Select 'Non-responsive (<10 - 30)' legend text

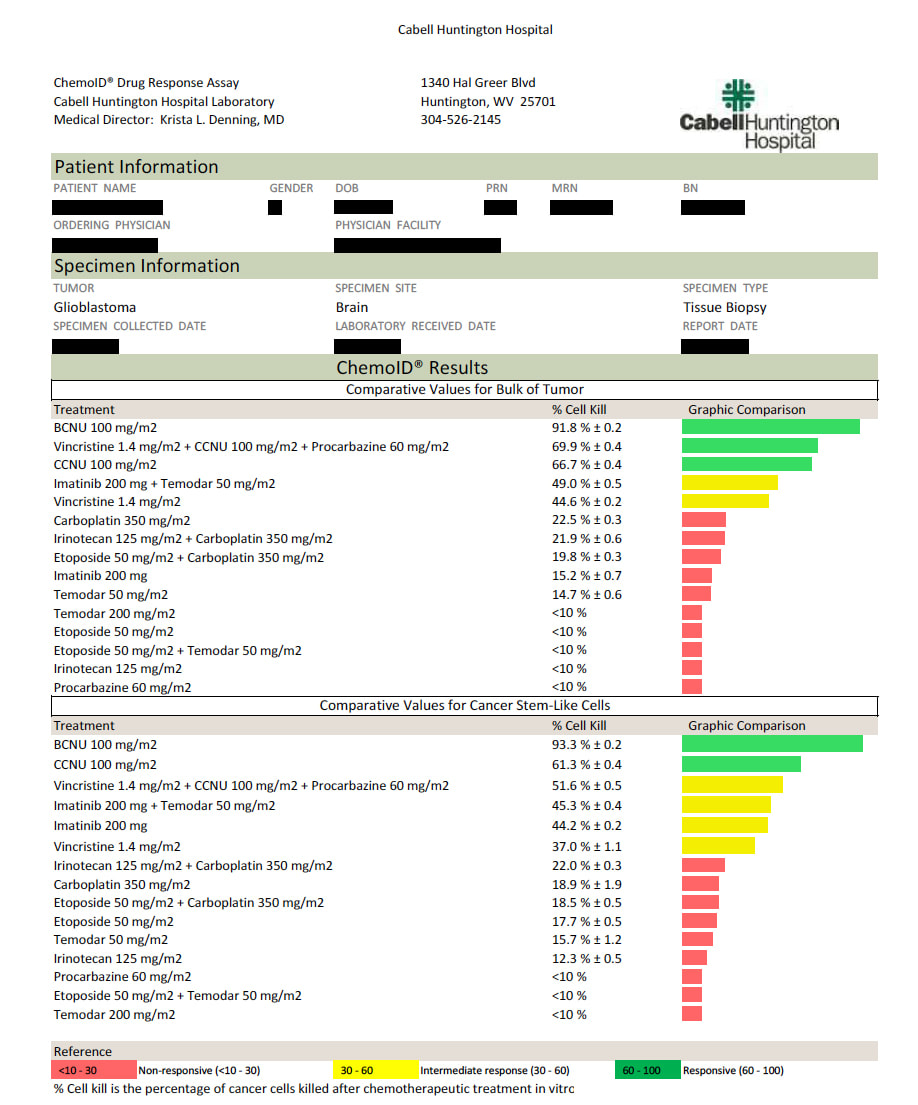click(x=199, y=1070)
